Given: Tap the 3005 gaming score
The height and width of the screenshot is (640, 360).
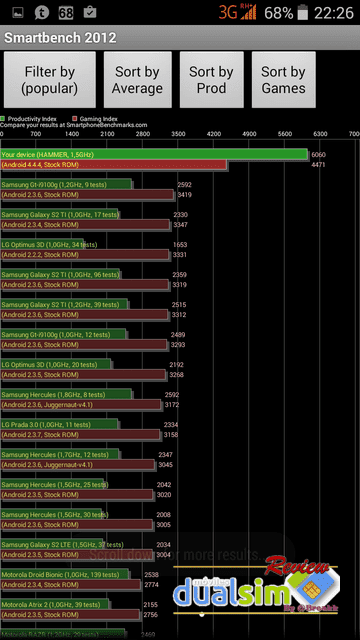Looking at the screenshot, I should tap(164, 525).
